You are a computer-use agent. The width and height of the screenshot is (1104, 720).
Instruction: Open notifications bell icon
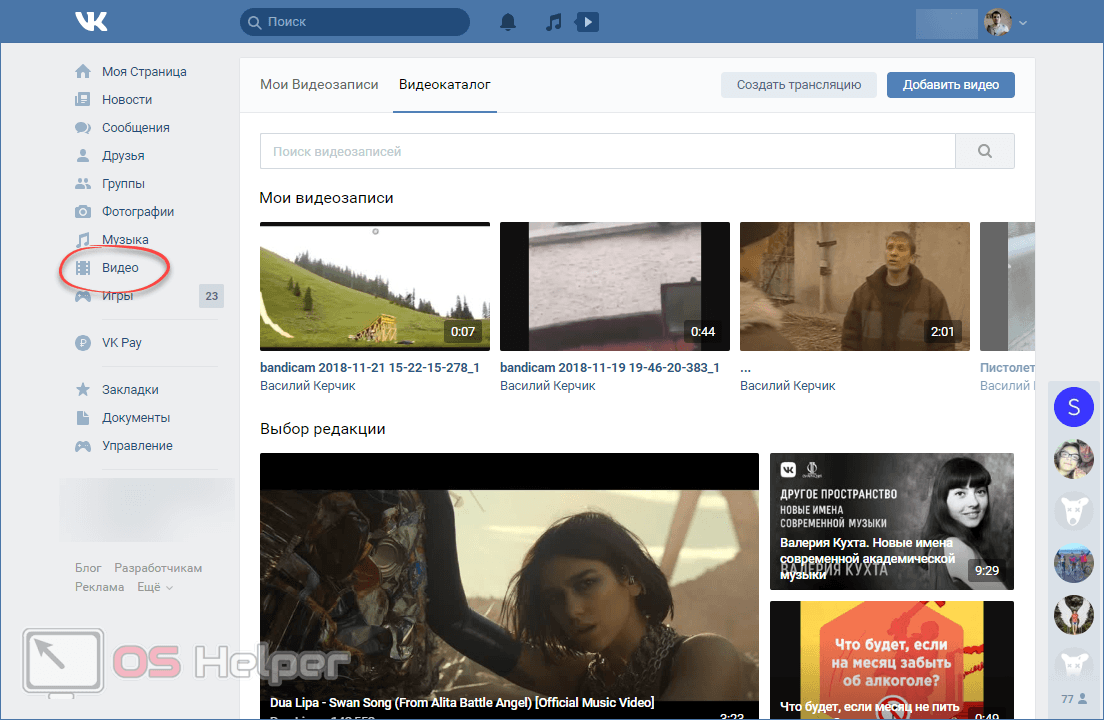(x=508, y=21)
